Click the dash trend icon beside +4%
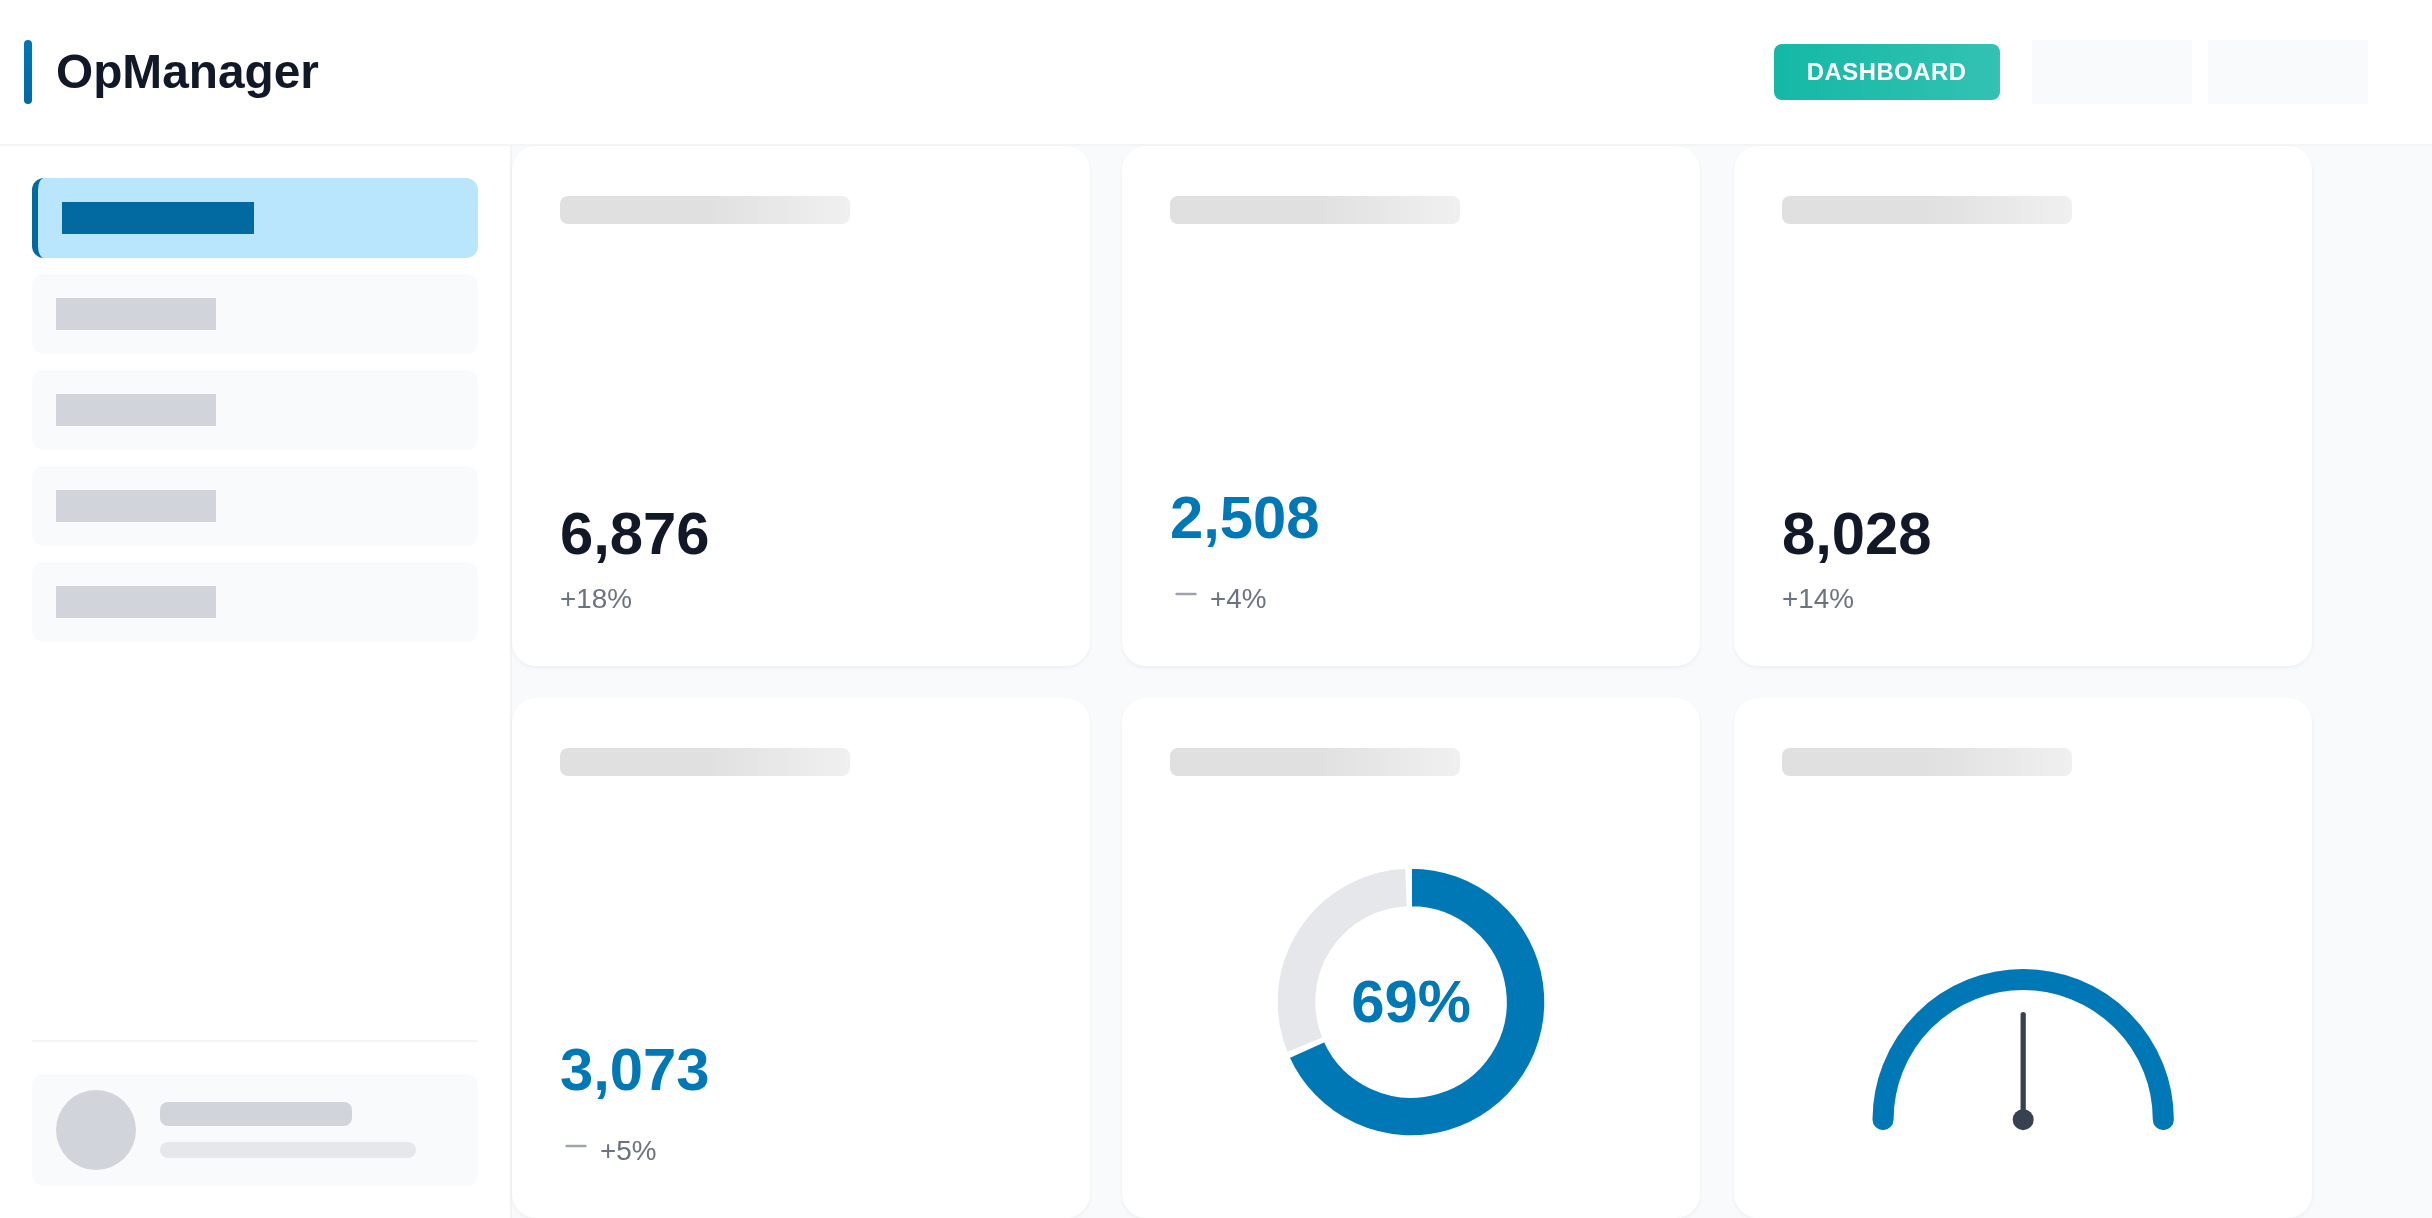Viewport: 2432px width, 1218px height. point(1185,595)
